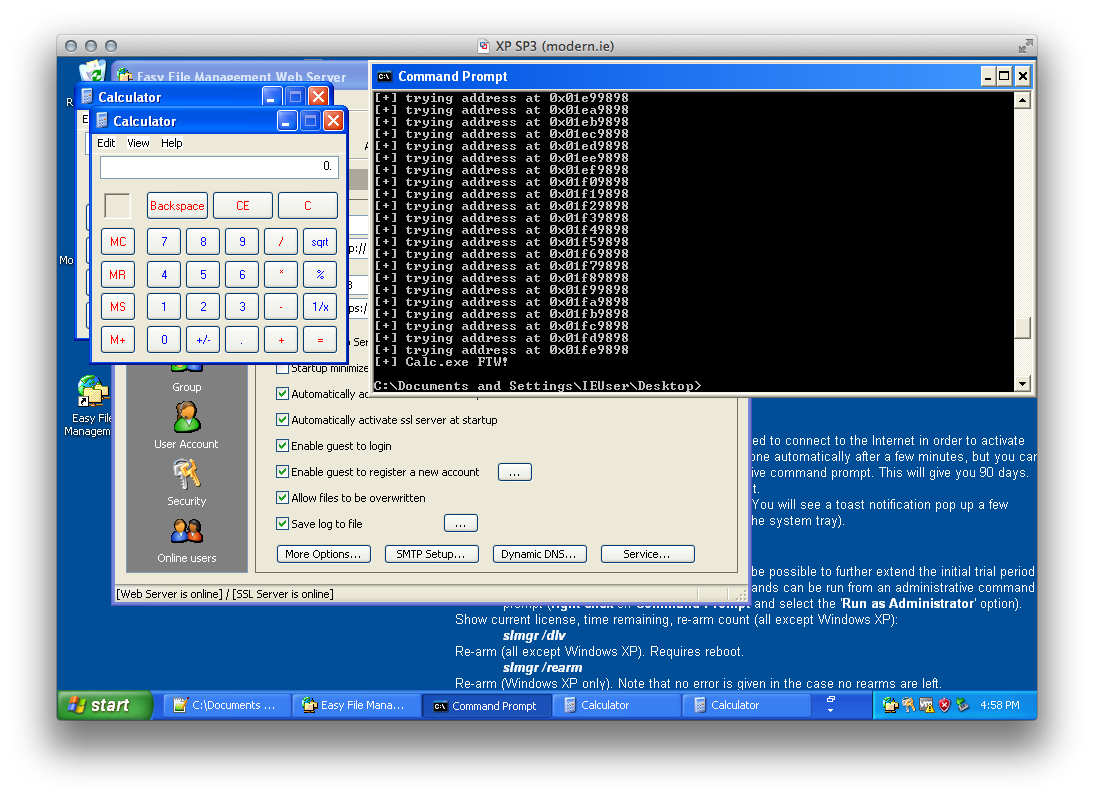Toggle the Startup minimize checkbox

282,368
